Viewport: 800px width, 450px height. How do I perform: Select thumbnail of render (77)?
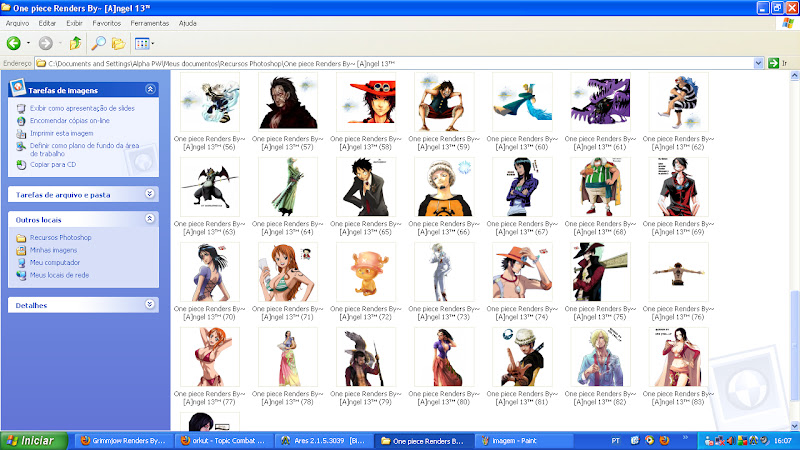pos(210,357)
